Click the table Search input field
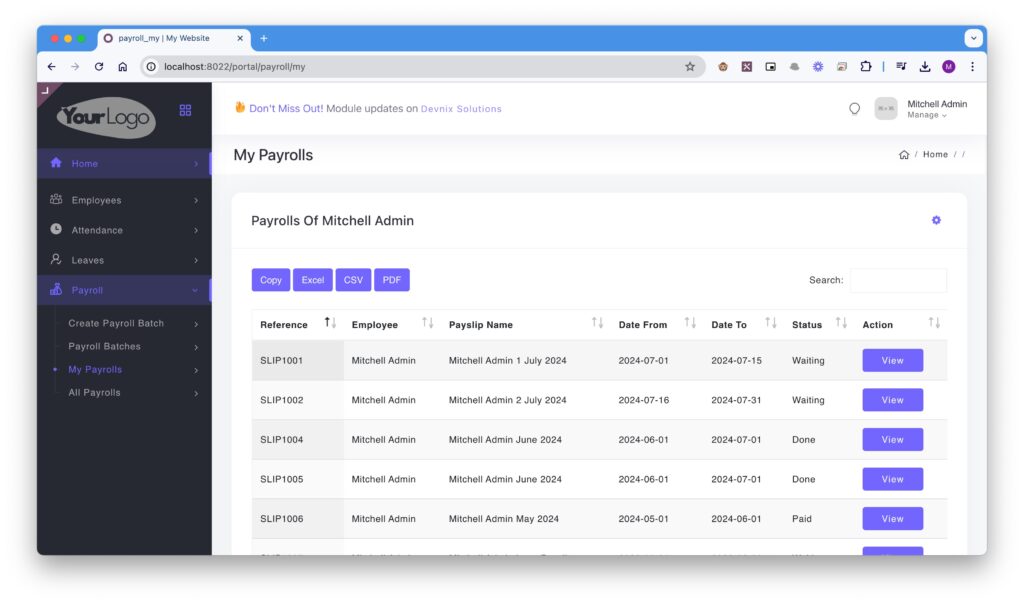The image size is (1024, 604). click(897, 280)
